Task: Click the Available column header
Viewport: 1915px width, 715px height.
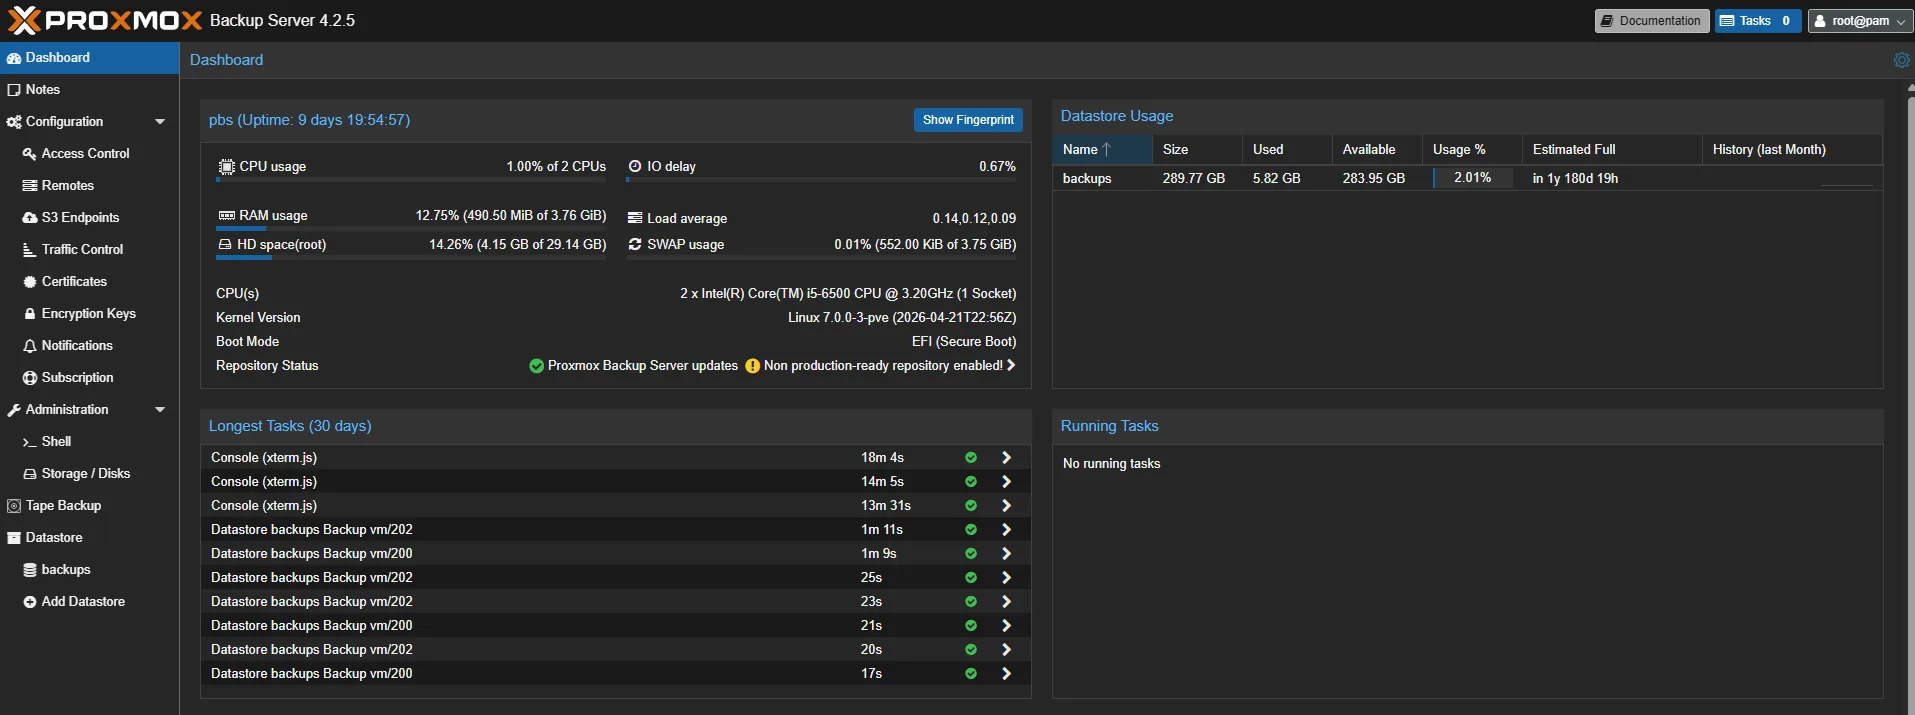Action: click(x=1377, y=150)
